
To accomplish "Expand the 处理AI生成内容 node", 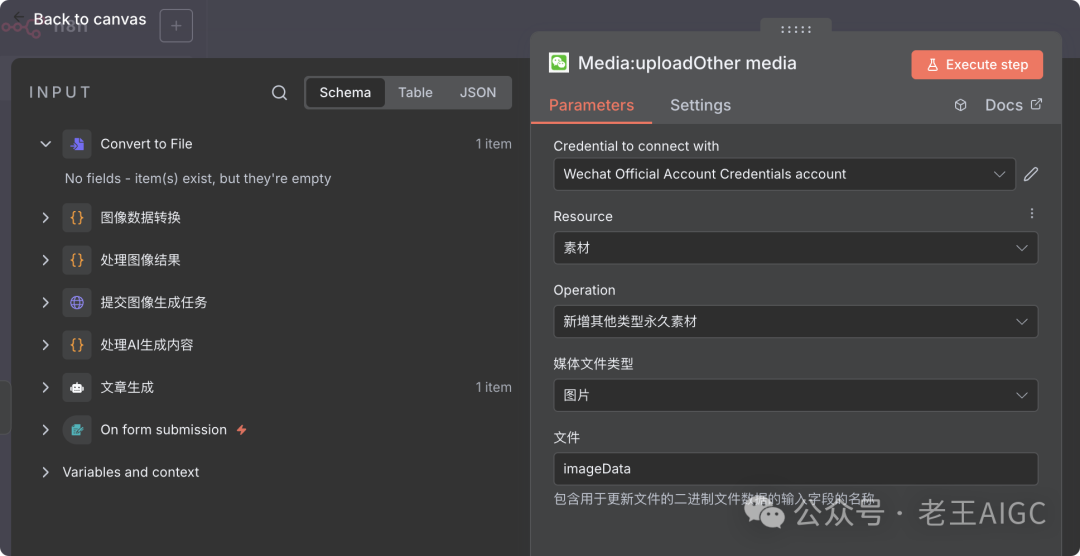I will [x=45, y=345].
